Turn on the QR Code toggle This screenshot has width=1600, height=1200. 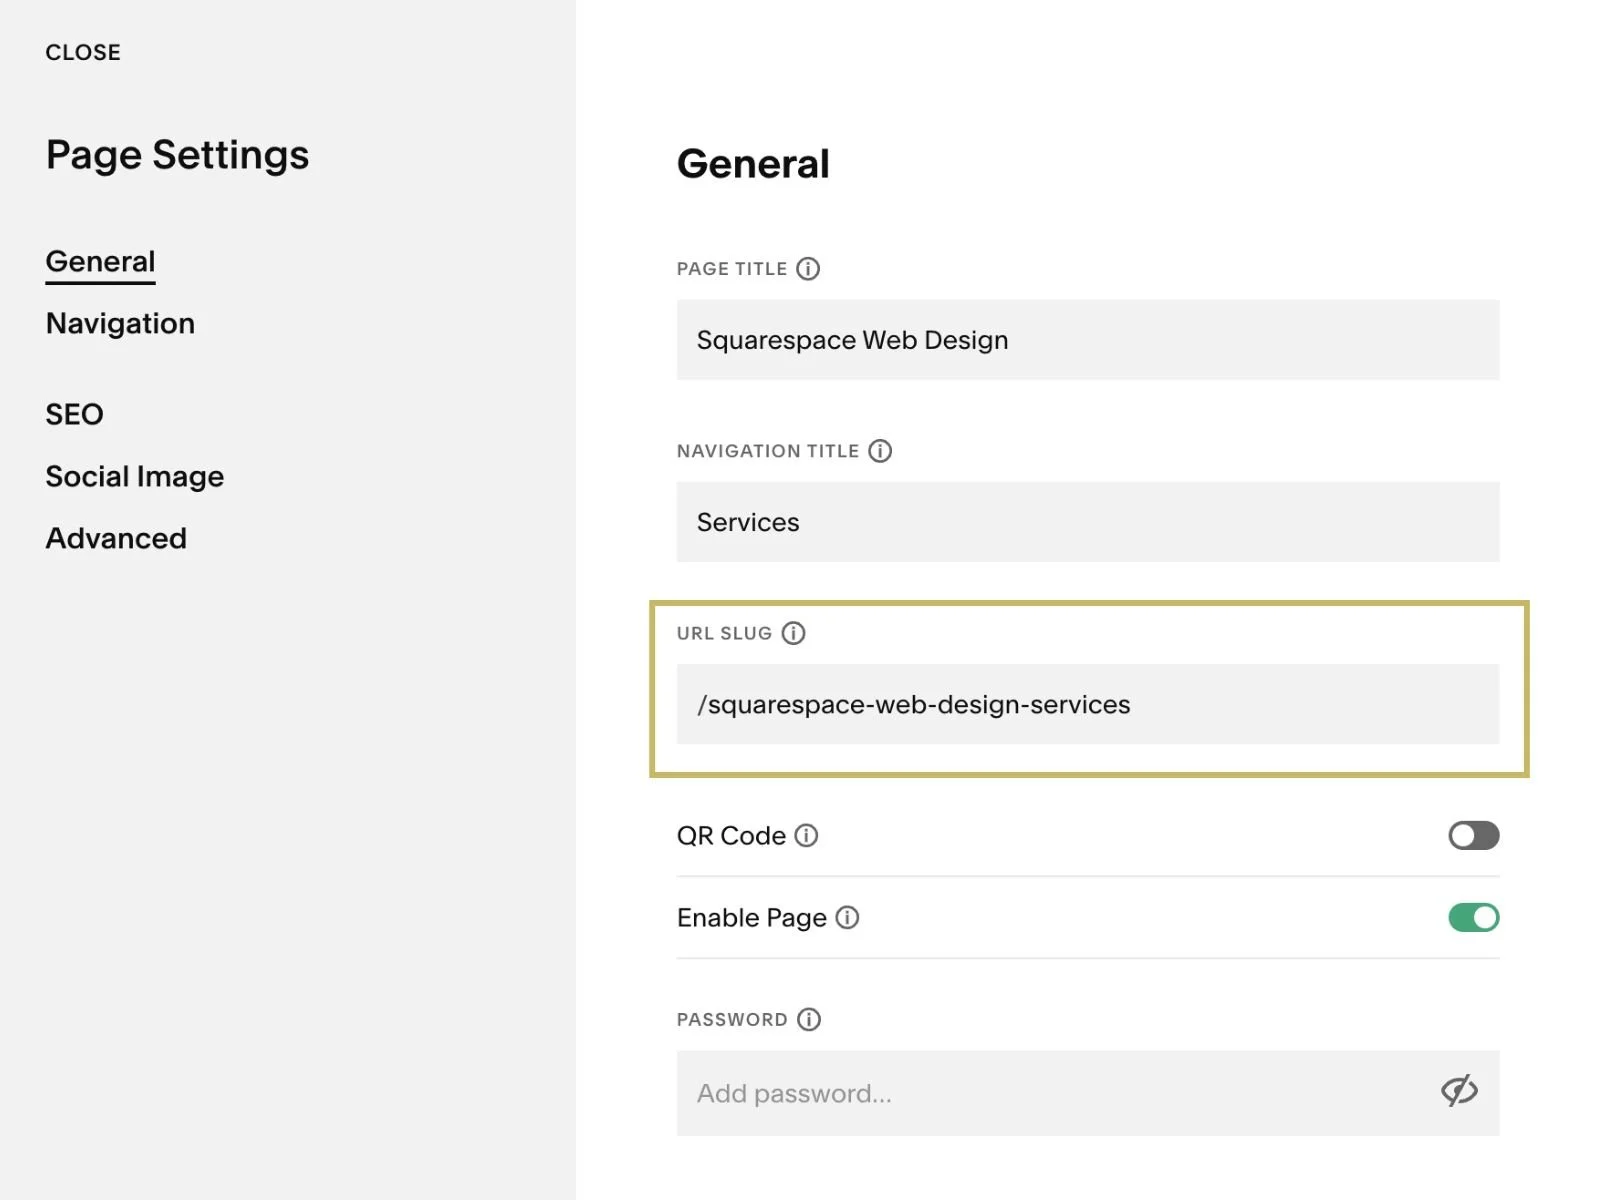[x=1473, y=835]
